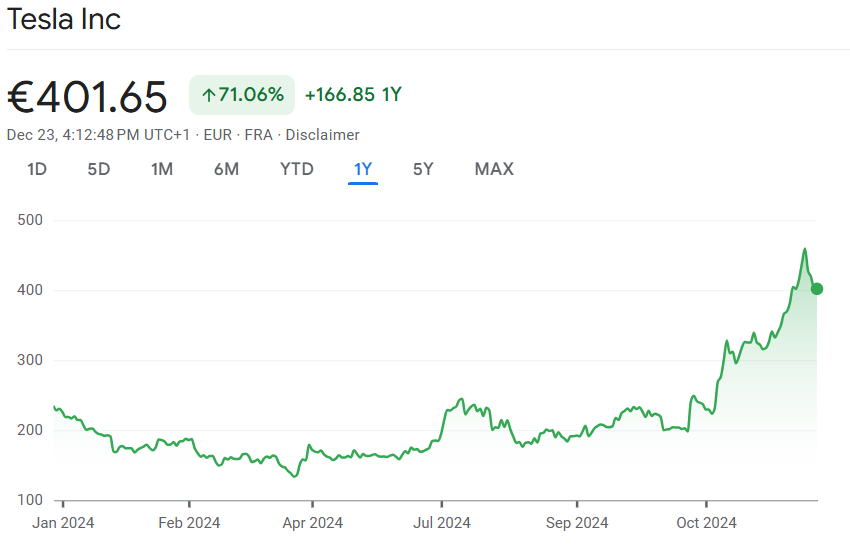The width and height of the screenshot is (850, 546).
Task: Open the 5Y range tab
Action: coord(423,169)
